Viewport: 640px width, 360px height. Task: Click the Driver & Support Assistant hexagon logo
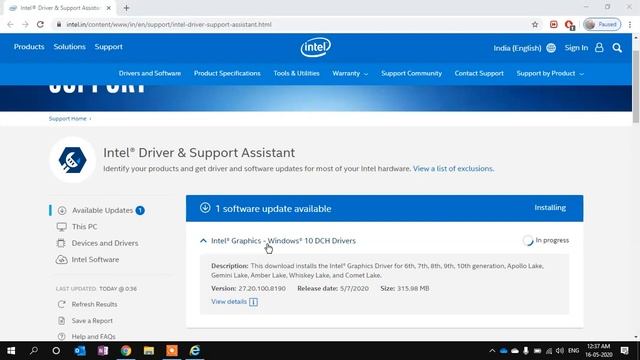point(72,160)
